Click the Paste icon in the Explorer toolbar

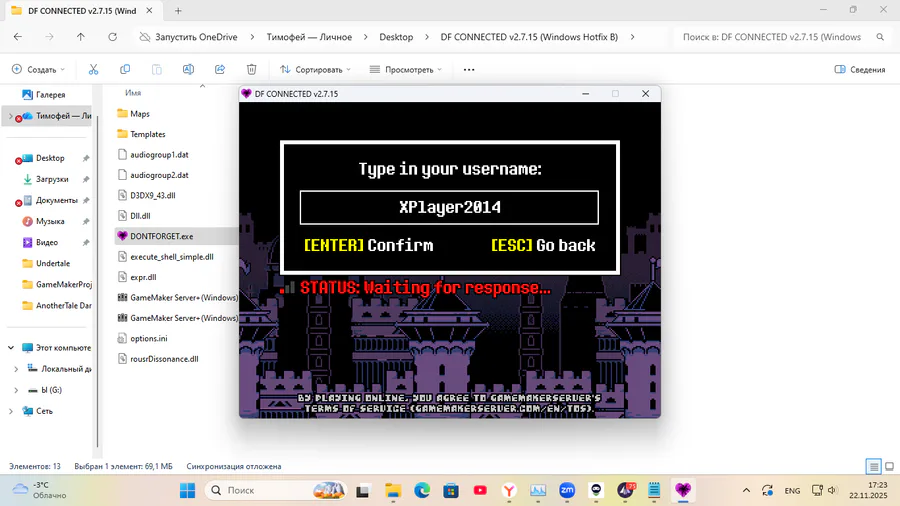(157, 69)
